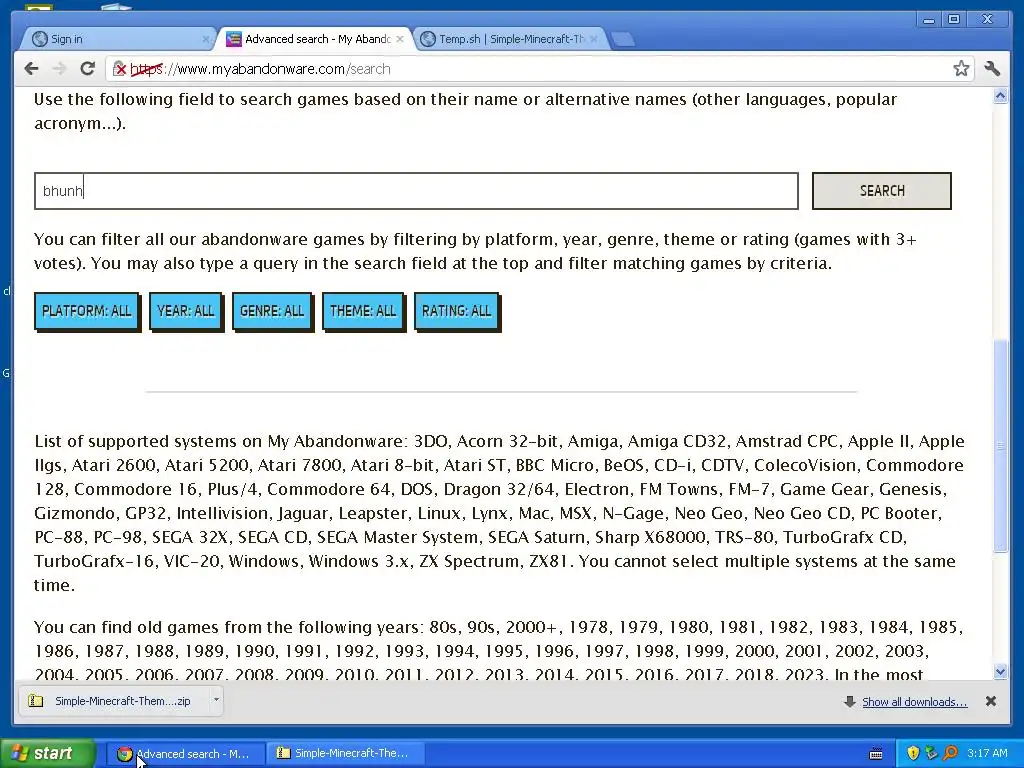Open the PLATFORM: ALL filter
Screen dimensions: 1024x768
pyautogui.click(x=87, y=312)
